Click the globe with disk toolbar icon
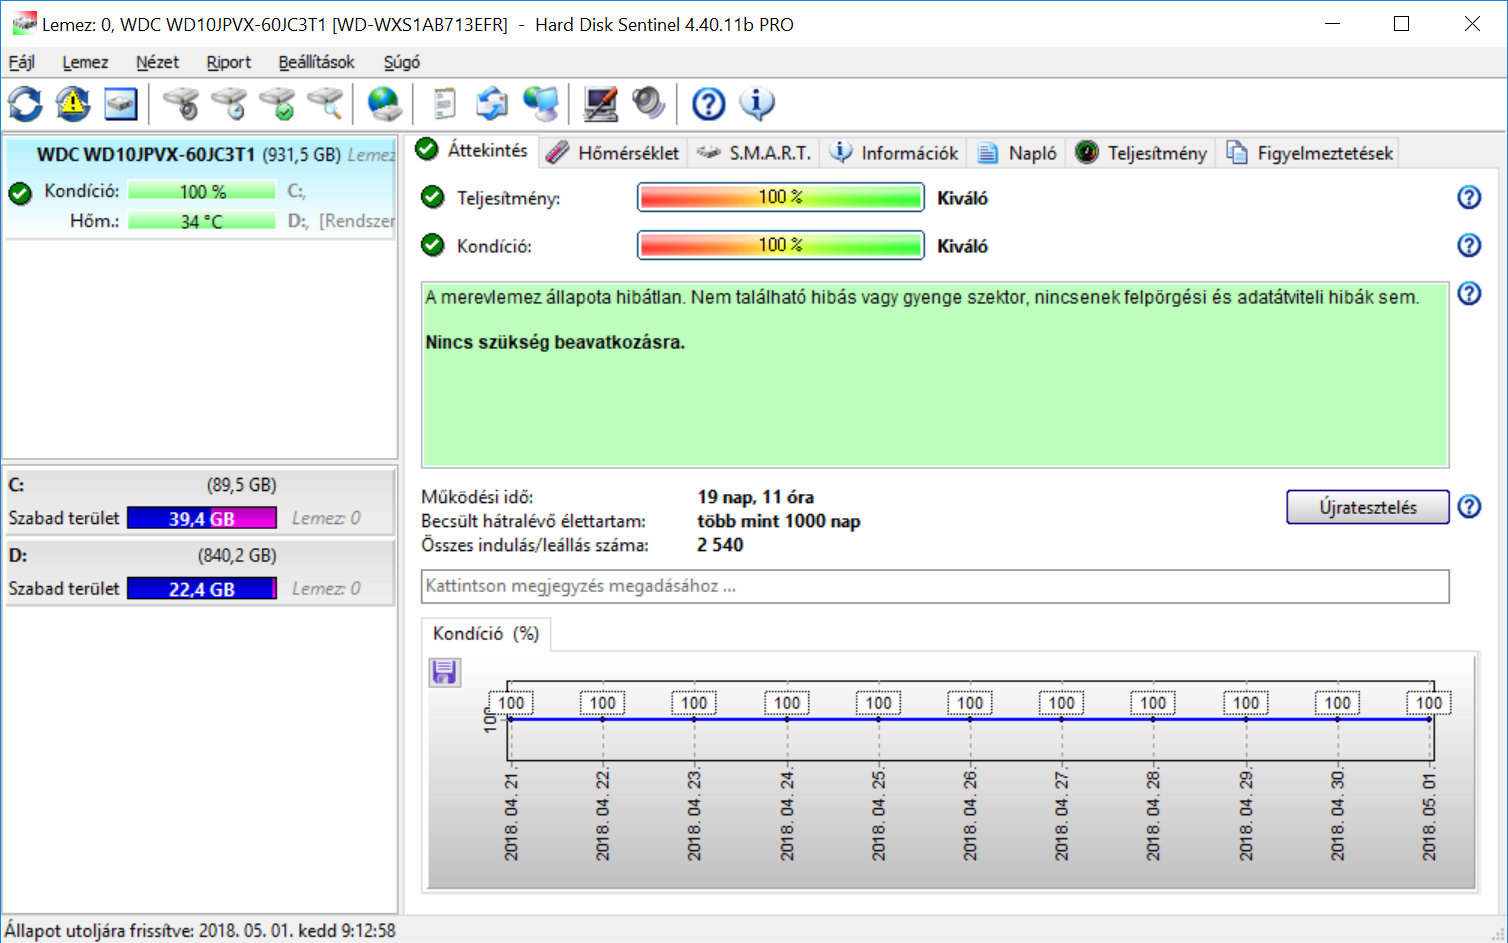 tap(384, 103)
